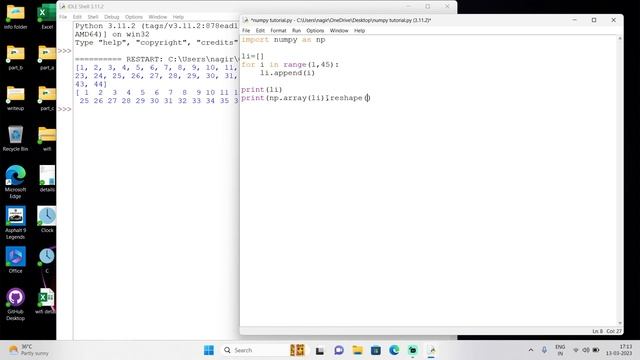Launch Microsoft Edge from desktop

click(16, 182)
